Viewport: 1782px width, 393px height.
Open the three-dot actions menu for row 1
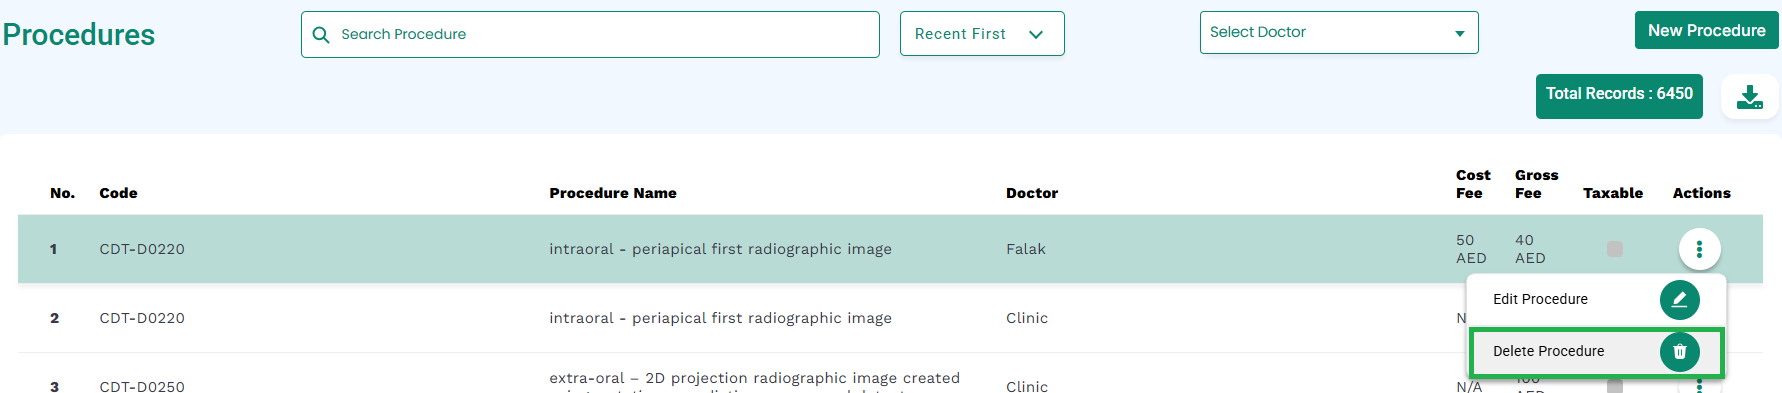[1699, 249]
